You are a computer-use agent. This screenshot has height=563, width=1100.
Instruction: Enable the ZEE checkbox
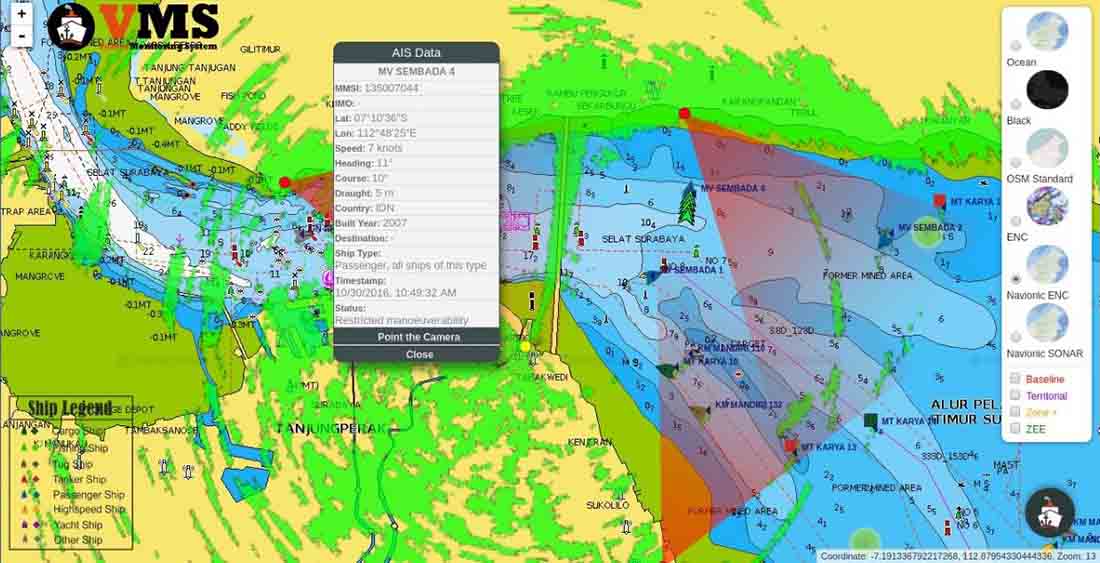1015,428
